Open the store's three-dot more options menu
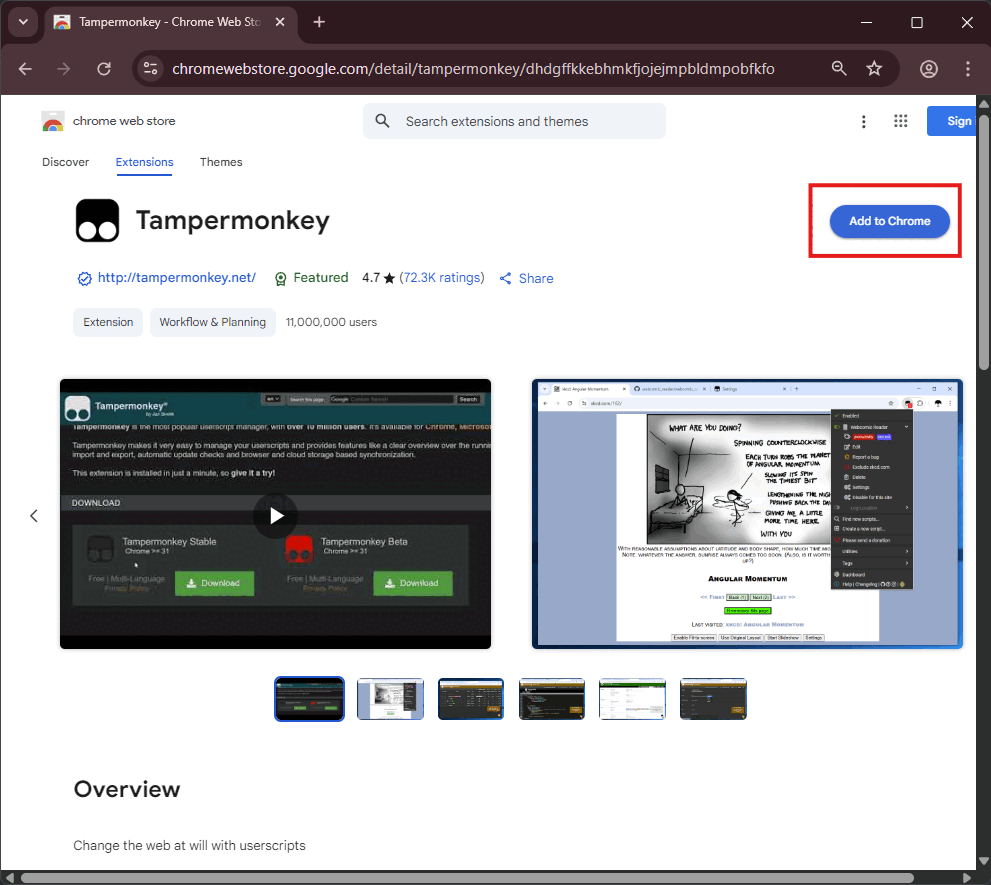Screen dimensions: 991x885 coord(864,121)
